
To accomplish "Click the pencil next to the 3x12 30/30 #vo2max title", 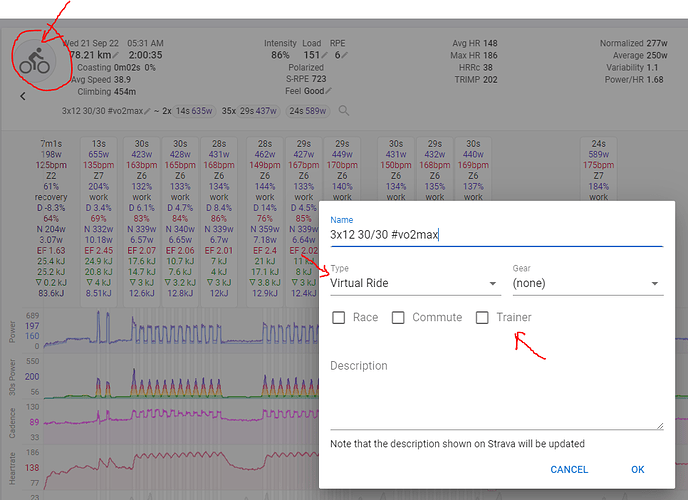I will pyautogui.click(x=147, y=111).
